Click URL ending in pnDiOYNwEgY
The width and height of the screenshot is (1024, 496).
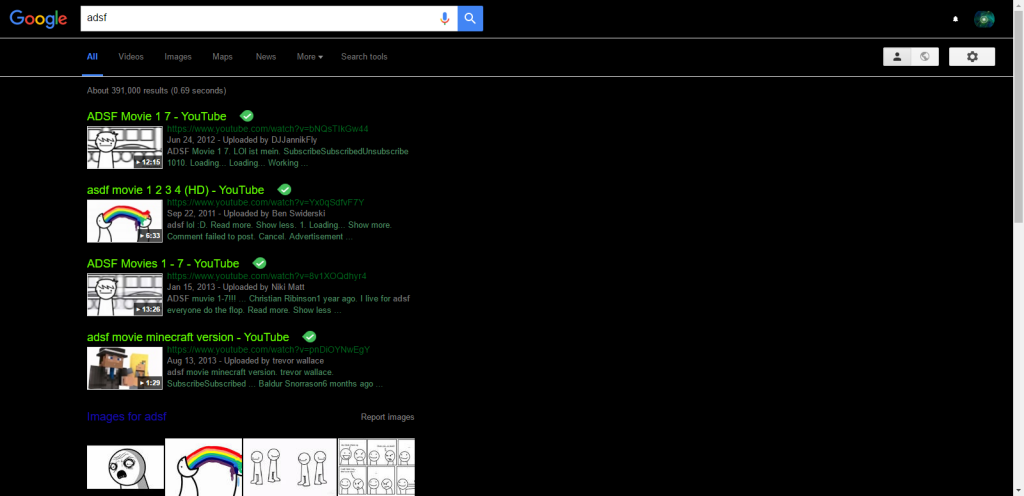(x=268, y=350)
